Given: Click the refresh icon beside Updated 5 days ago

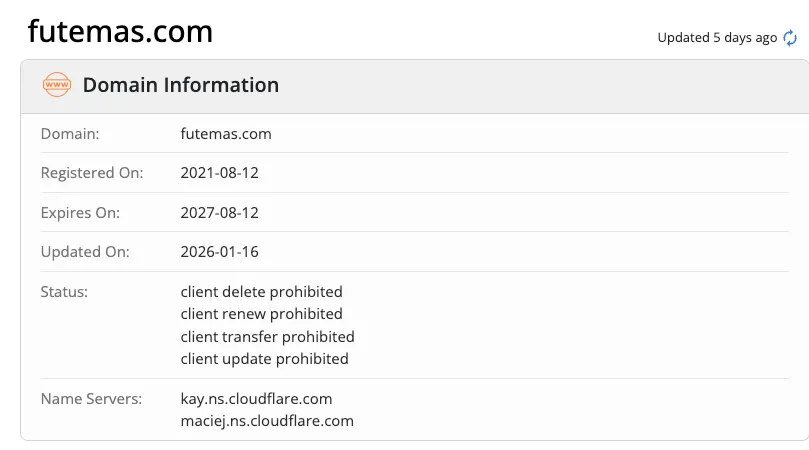Looking at the screenshot, I should point(790,38).
